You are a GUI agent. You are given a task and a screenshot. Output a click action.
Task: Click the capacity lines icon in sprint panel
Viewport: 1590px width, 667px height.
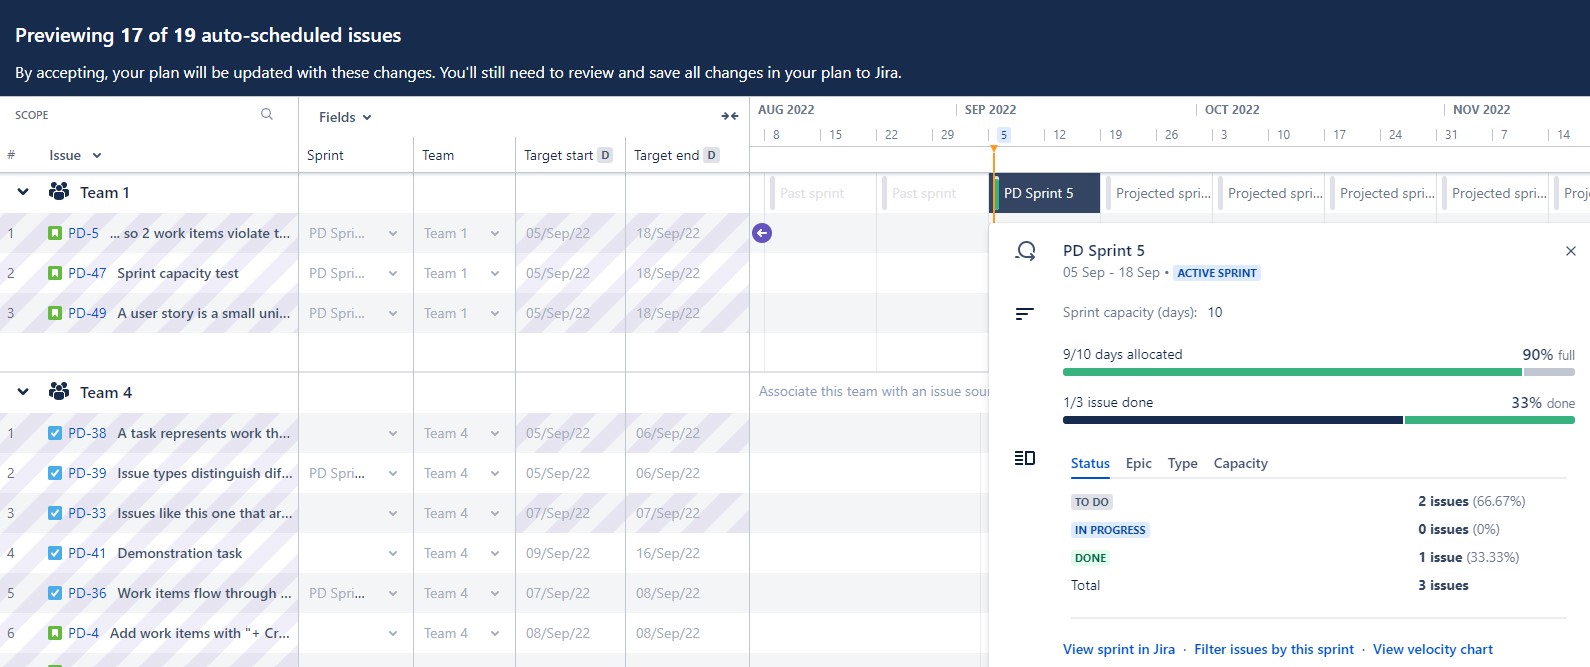[1024, 313]
